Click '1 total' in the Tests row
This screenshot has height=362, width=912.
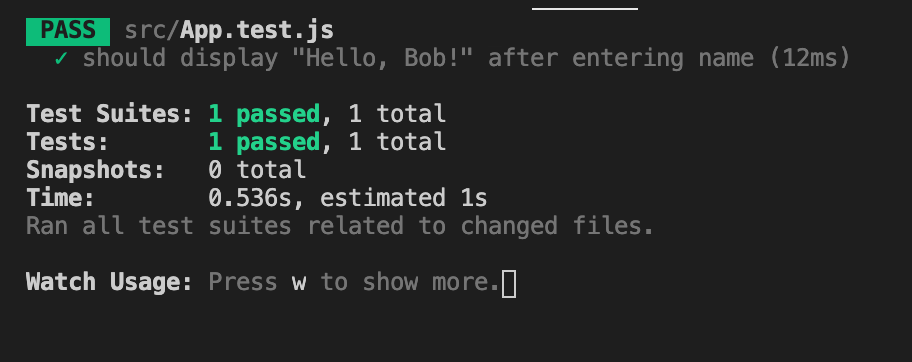point(397,141)
